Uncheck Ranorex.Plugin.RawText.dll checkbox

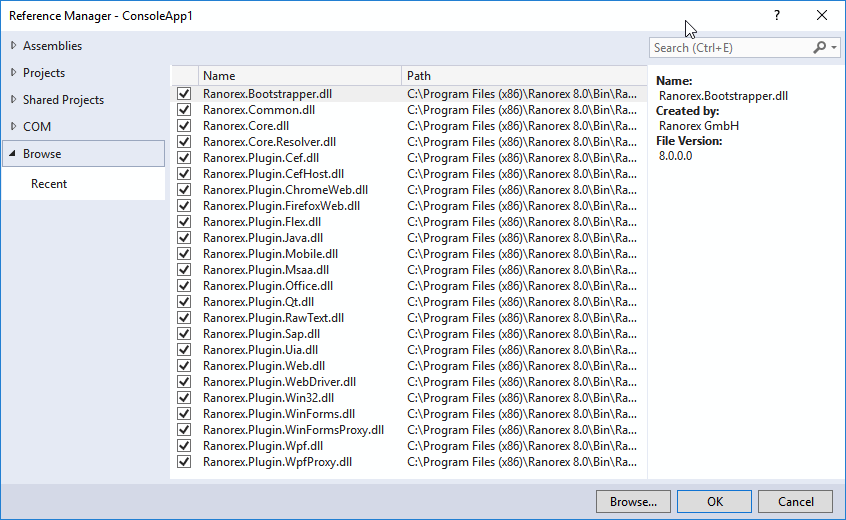[184, 318]
